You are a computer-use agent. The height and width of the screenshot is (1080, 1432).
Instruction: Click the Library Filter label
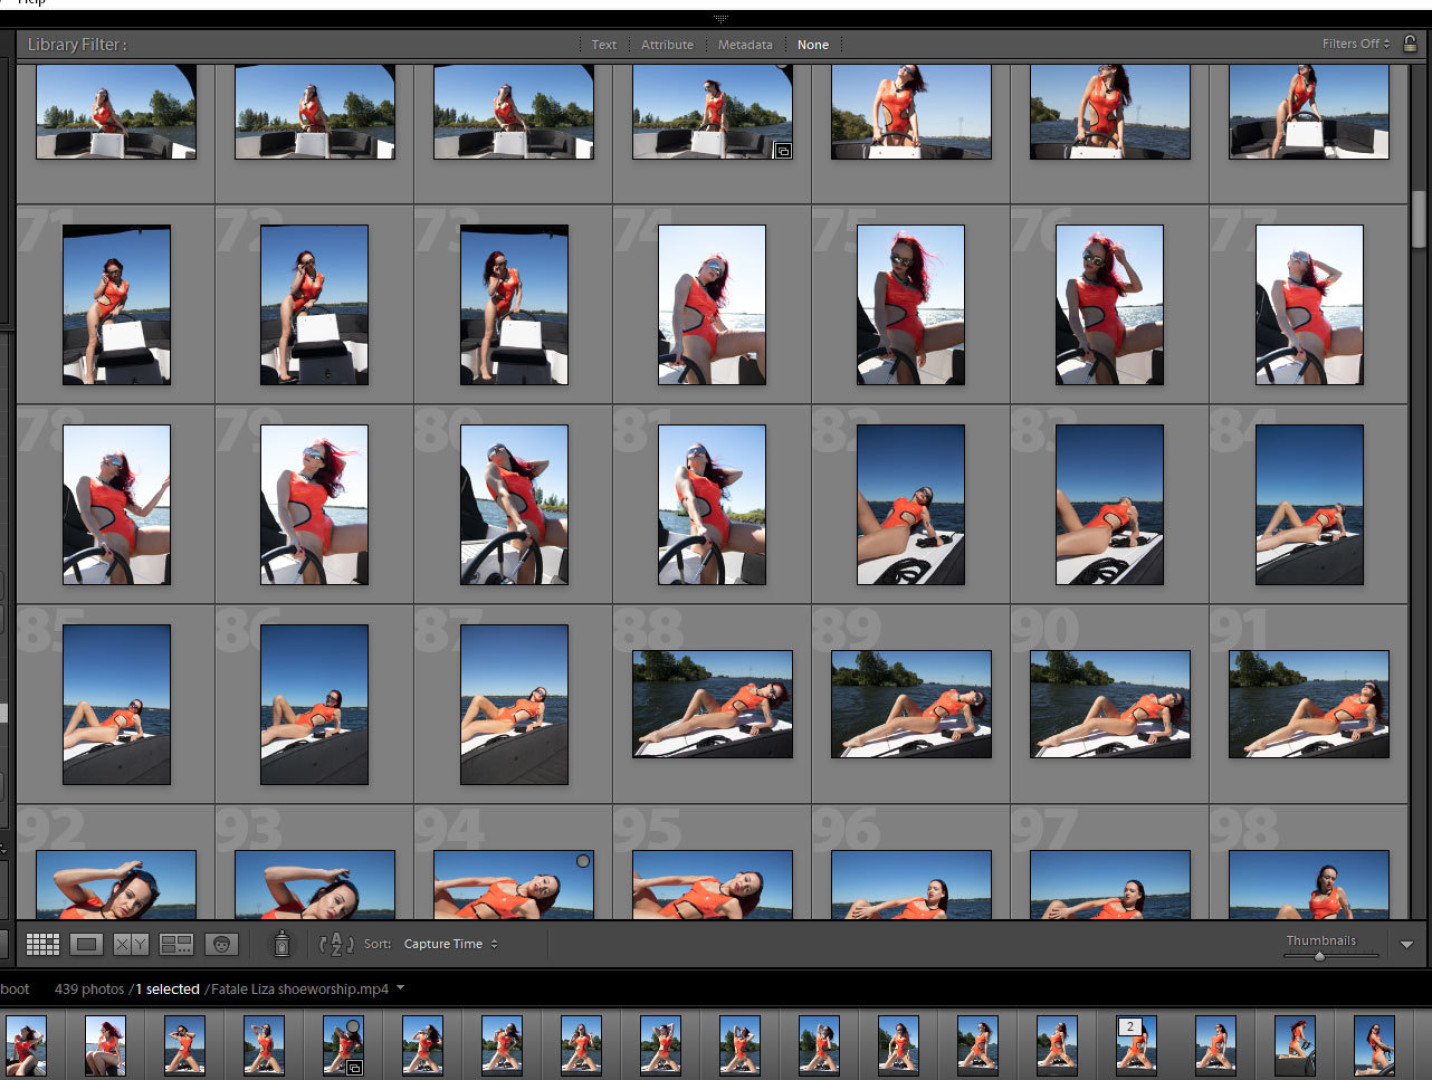(77, 45)
